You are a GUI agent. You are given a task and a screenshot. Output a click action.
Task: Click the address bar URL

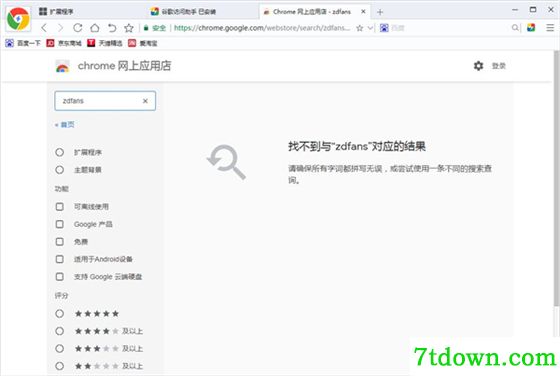pyautogui.click(x=261, y=28)
